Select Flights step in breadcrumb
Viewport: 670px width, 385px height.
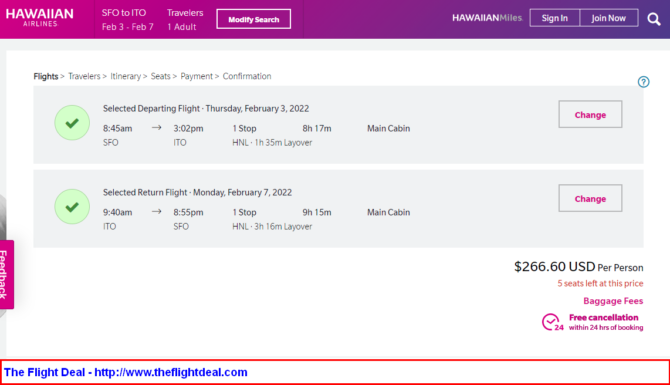coord(46,76)
